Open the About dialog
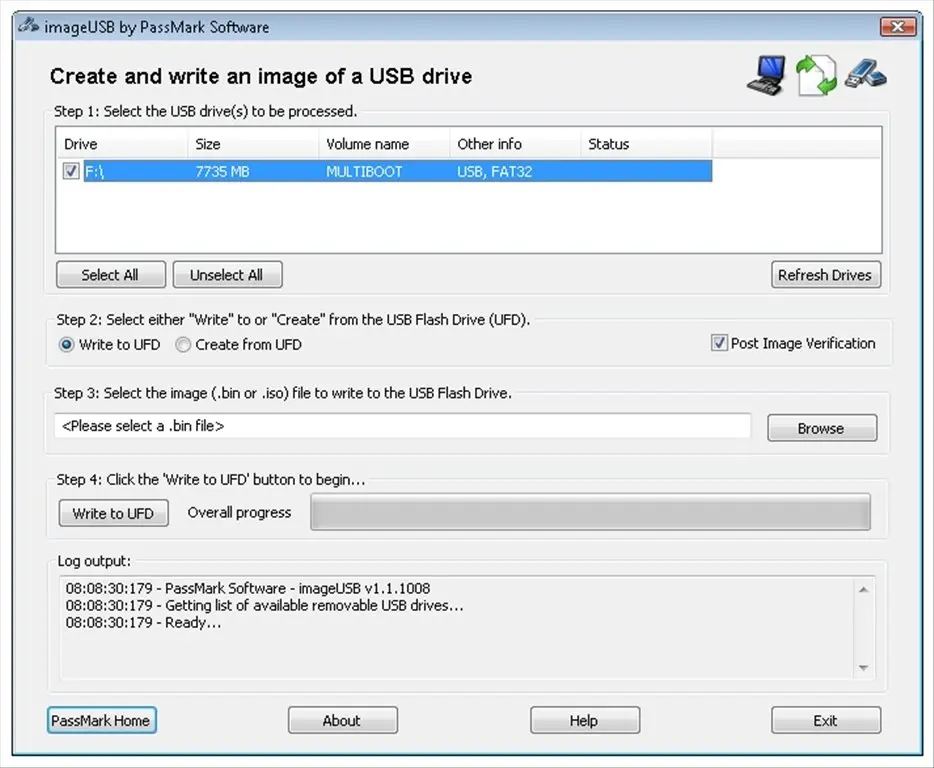 click(343, 720)
